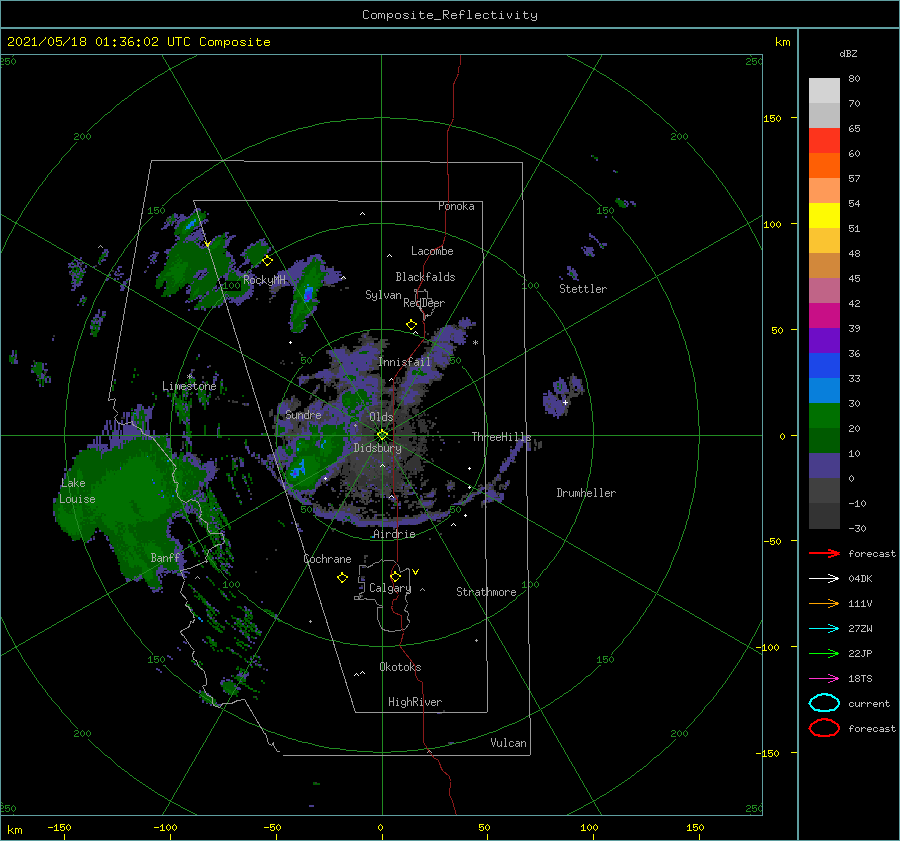Click the white 04DK arrow icon
900x841 pixels.
click(x=824, y=578)
